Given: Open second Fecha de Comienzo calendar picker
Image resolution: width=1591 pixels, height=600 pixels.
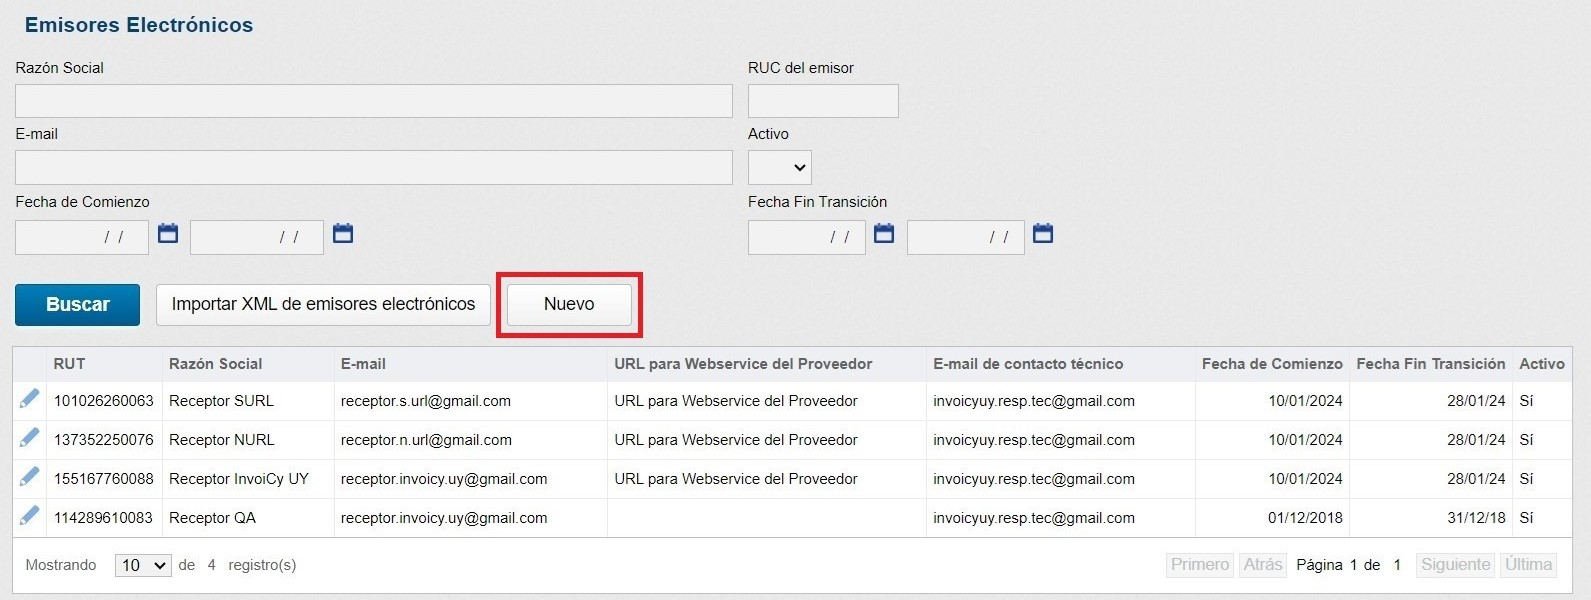Looking at the screenshot, I should point(343,234).
